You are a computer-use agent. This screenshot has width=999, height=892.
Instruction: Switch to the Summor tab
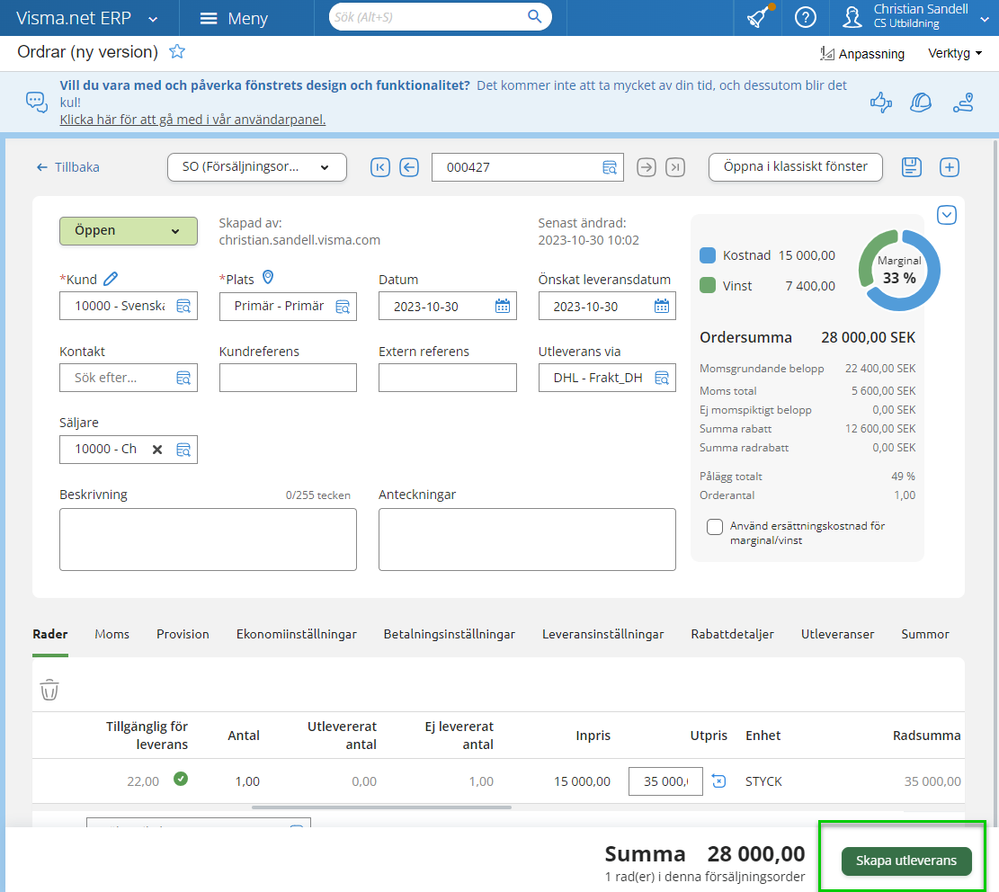[x=925, y=634]
